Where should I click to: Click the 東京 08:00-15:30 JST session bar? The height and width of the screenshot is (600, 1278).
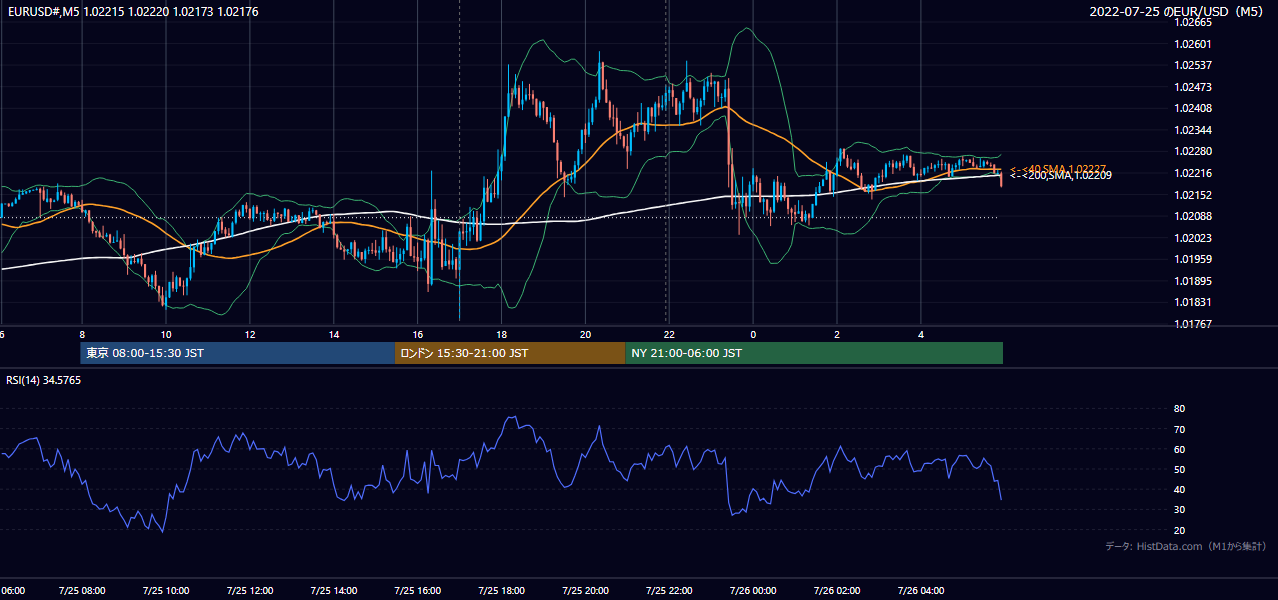point(238,353)
